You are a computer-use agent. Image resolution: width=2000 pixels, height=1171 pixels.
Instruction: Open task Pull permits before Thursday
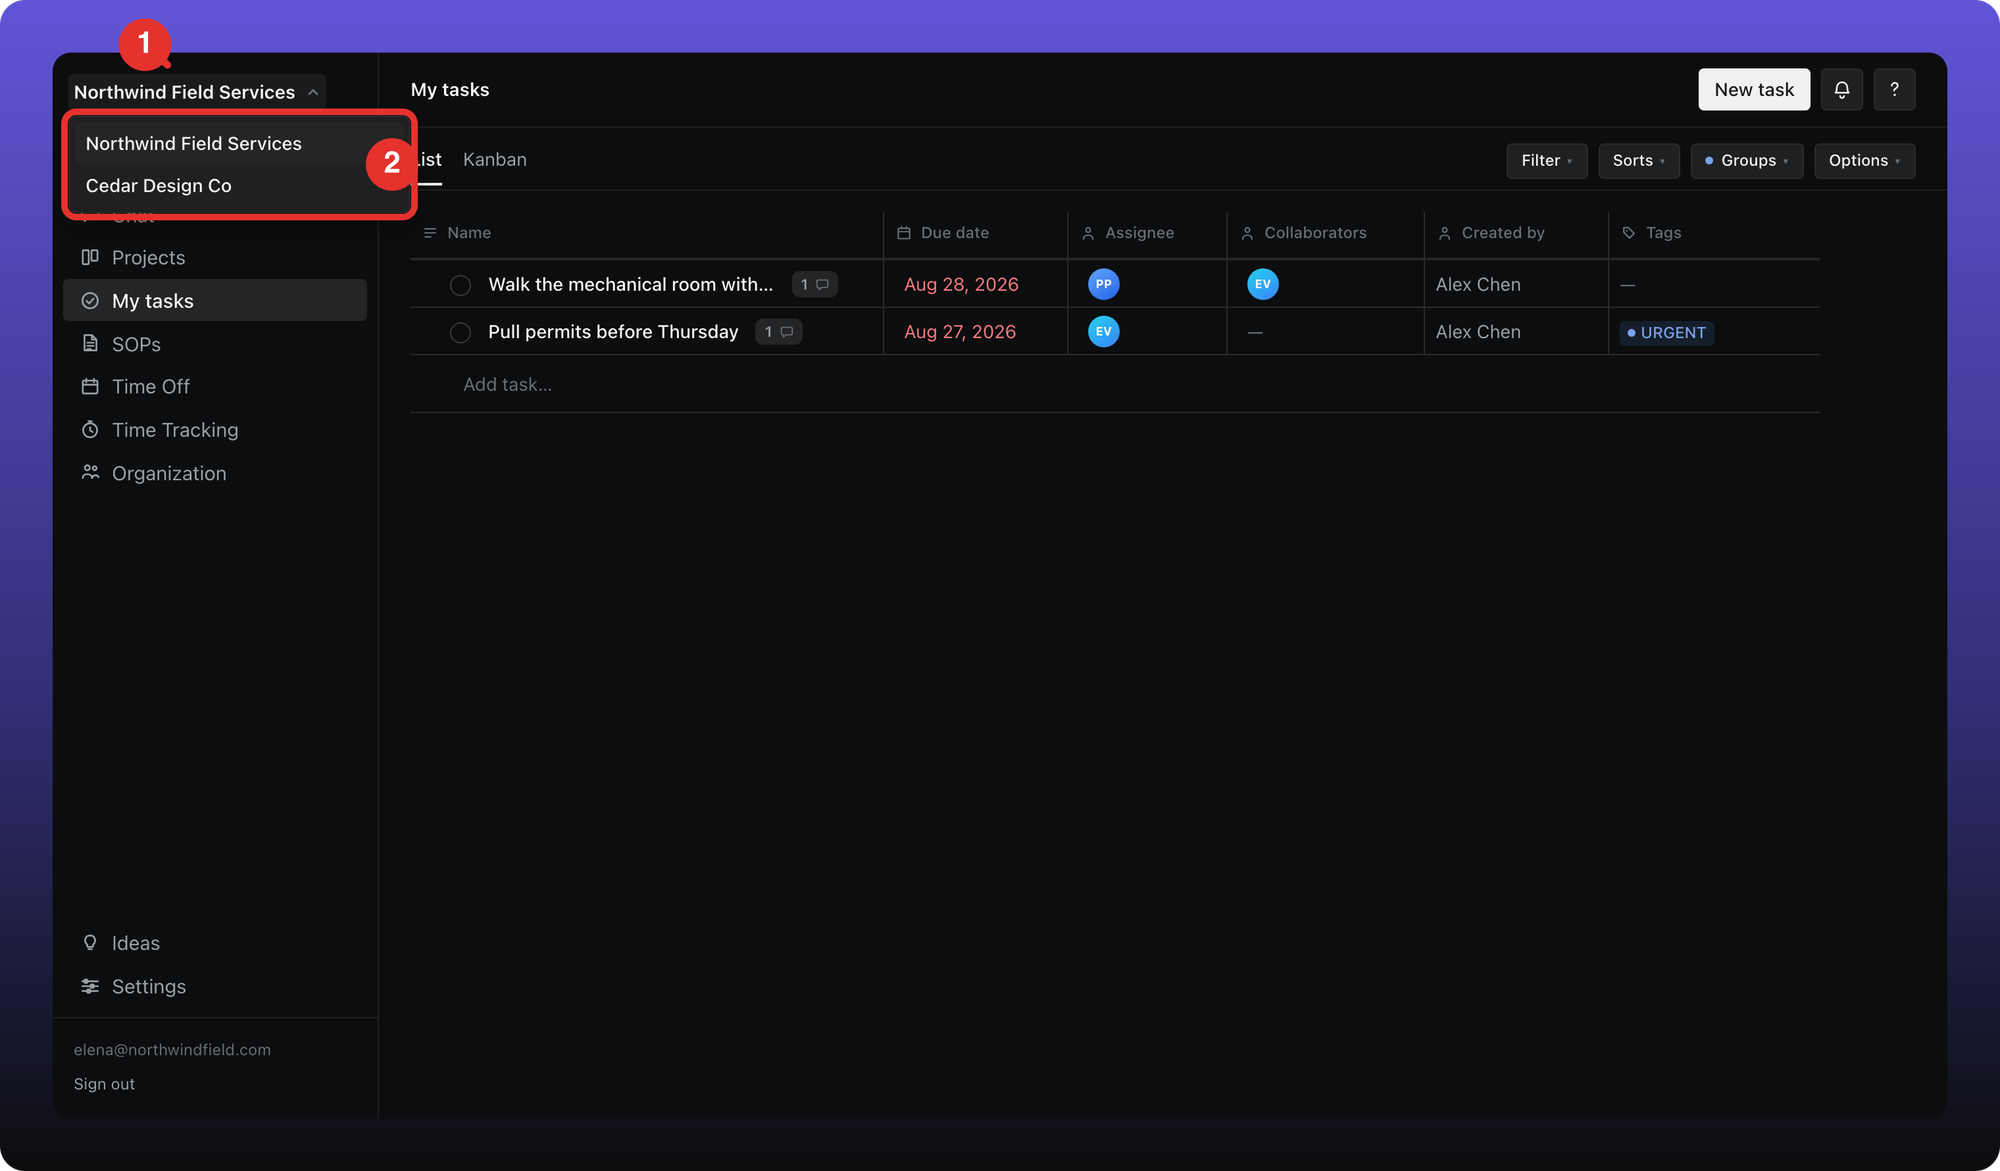pos(613,332)
